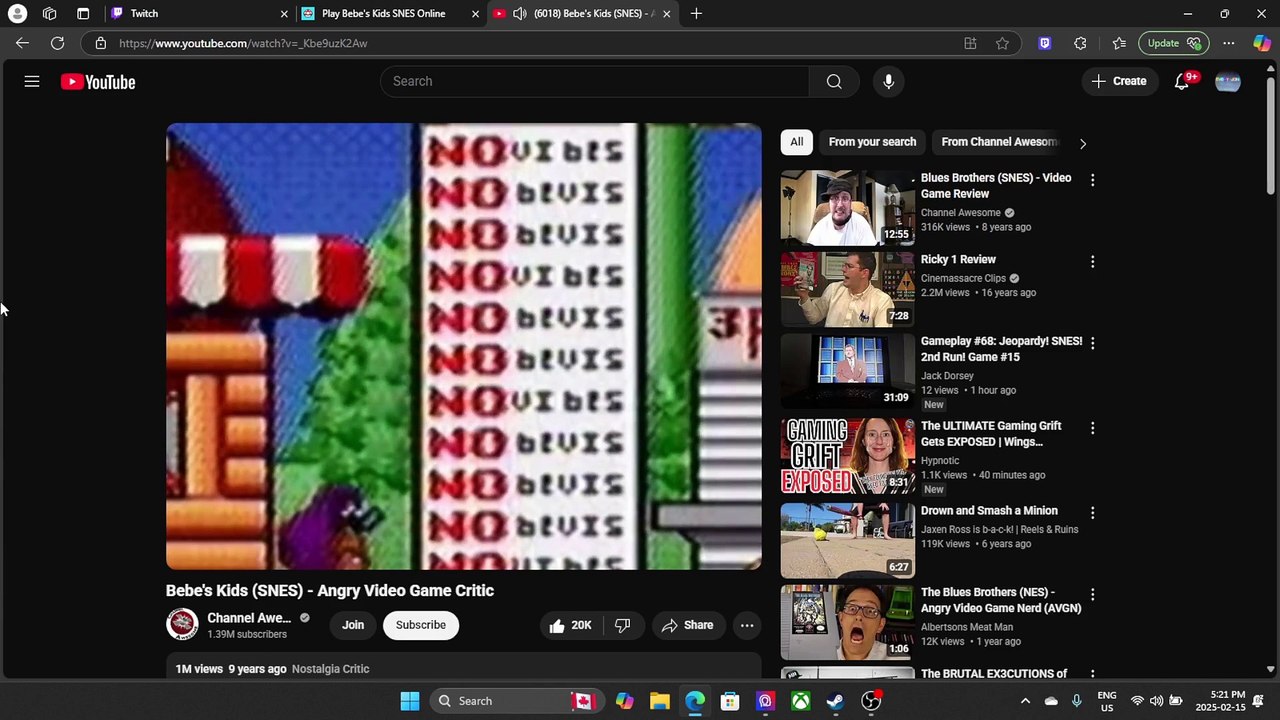1280x720 pixels.
Task: Open options for Drown and Smash a Minion
Action: (1092, 513)
